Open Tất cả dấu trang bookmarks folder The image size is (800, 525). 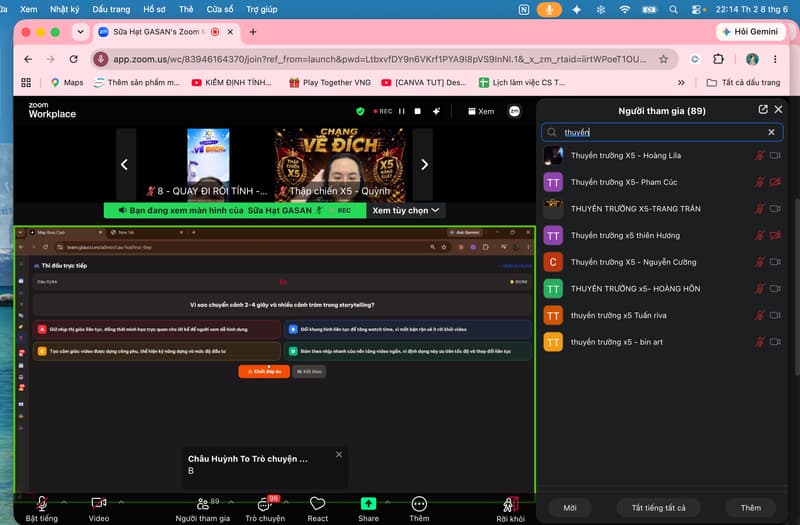pyautogui.click(x=743, y=82)
